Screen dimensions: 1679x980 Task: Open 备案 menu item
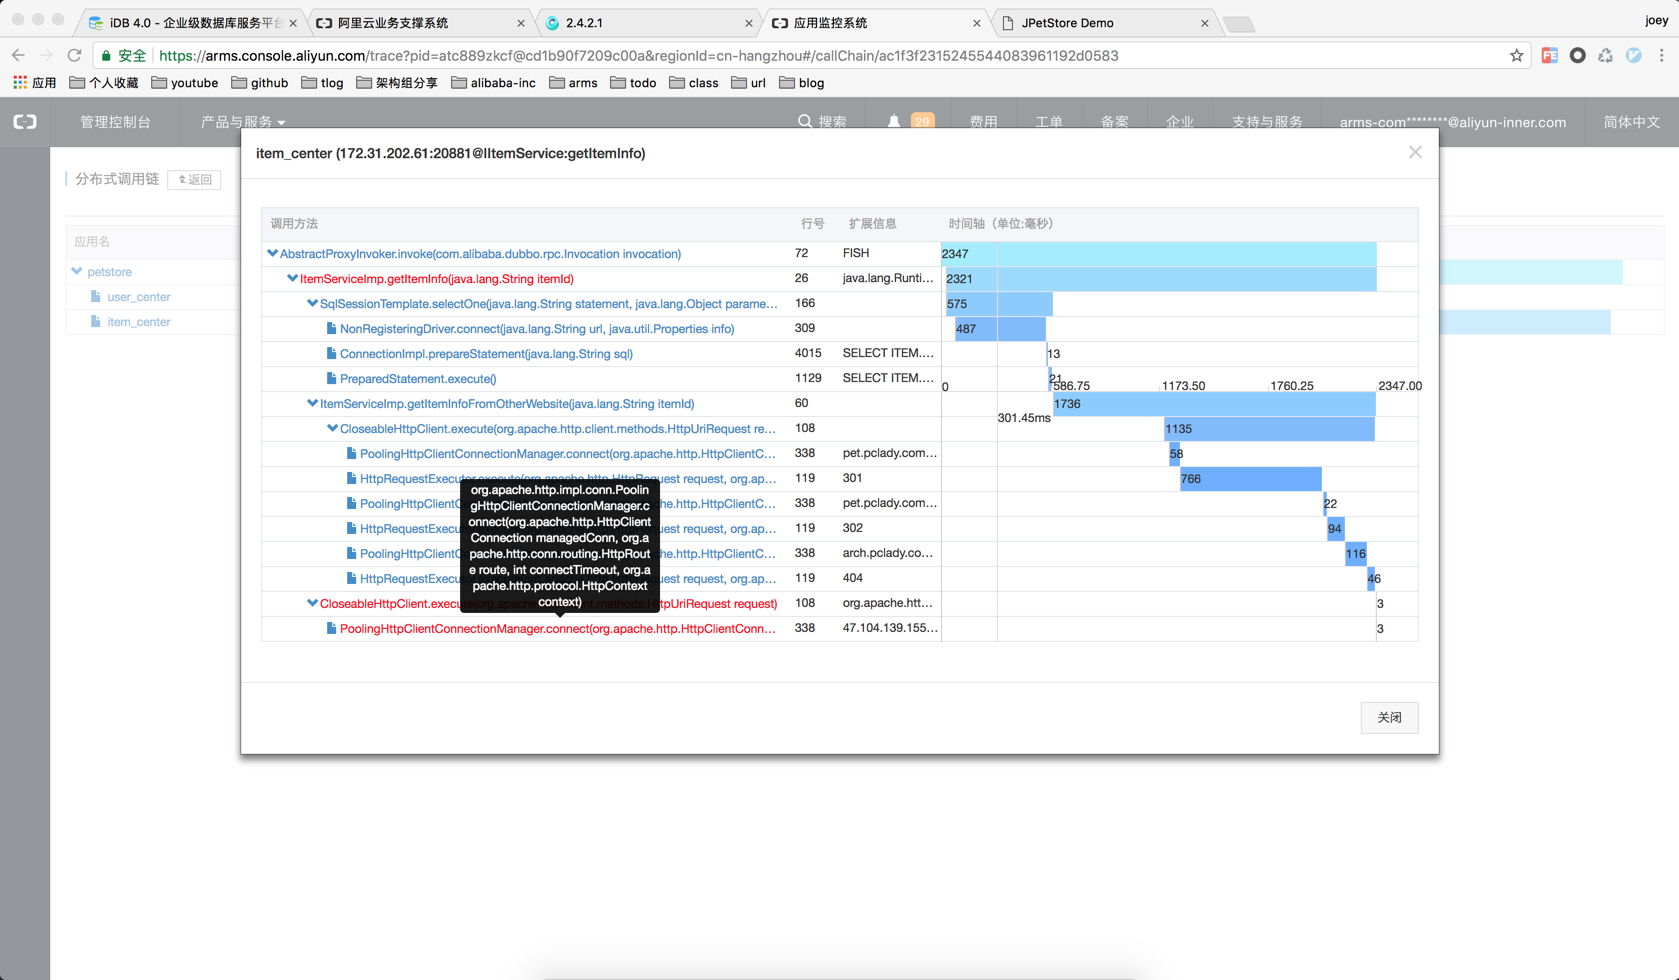1114,122
